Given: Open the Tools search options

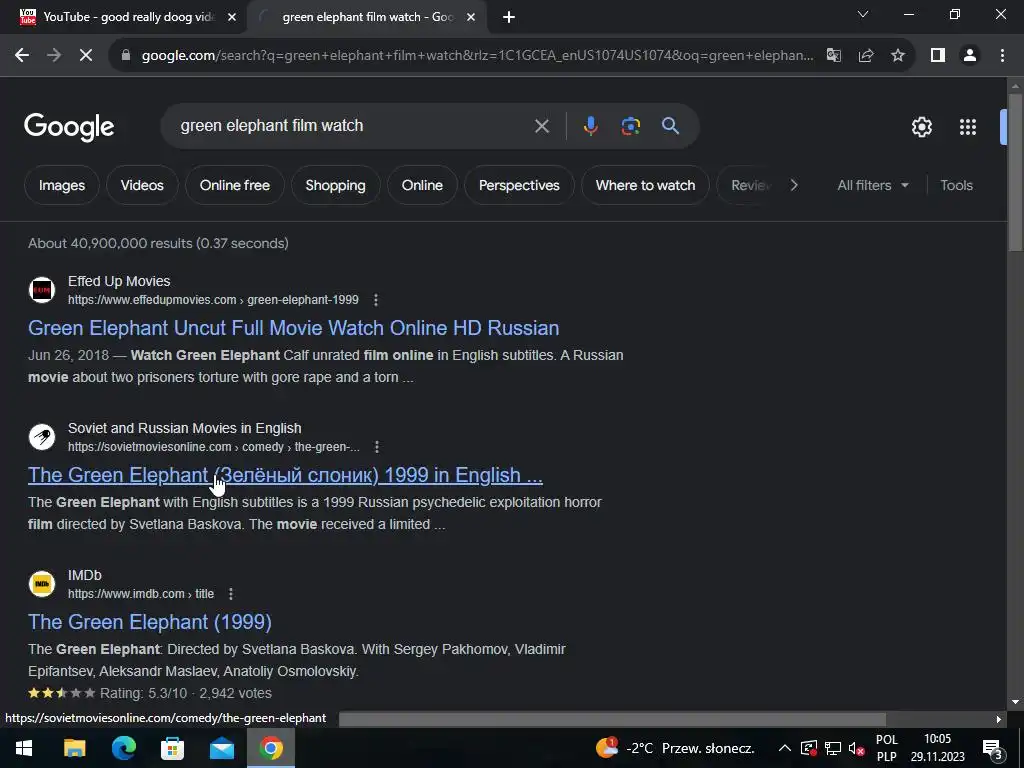Looking at the screenshot, I should click(x=956, y=185).
